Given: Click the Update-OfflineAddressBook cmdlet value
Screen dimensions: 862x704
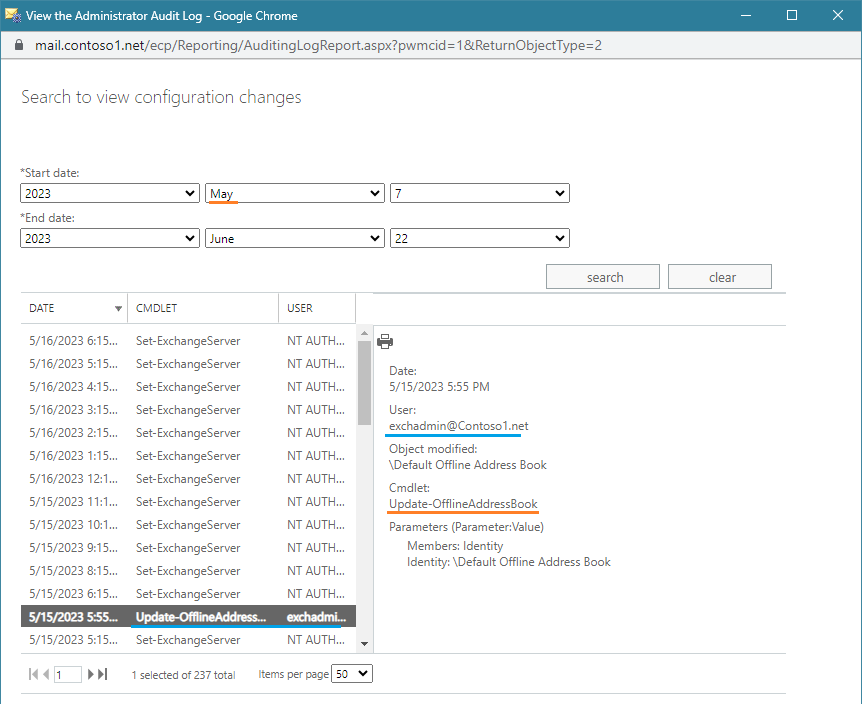Looking at the screenshot, I should point(463,504).
